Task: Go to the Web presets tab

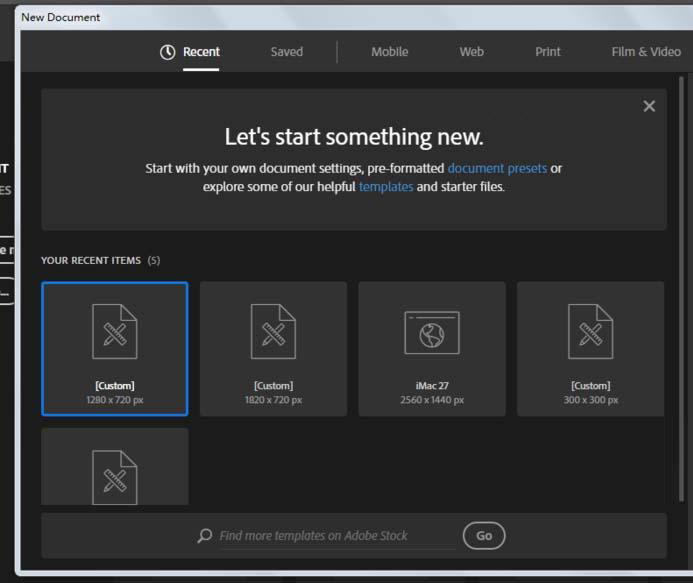Action: coord(471,52)
